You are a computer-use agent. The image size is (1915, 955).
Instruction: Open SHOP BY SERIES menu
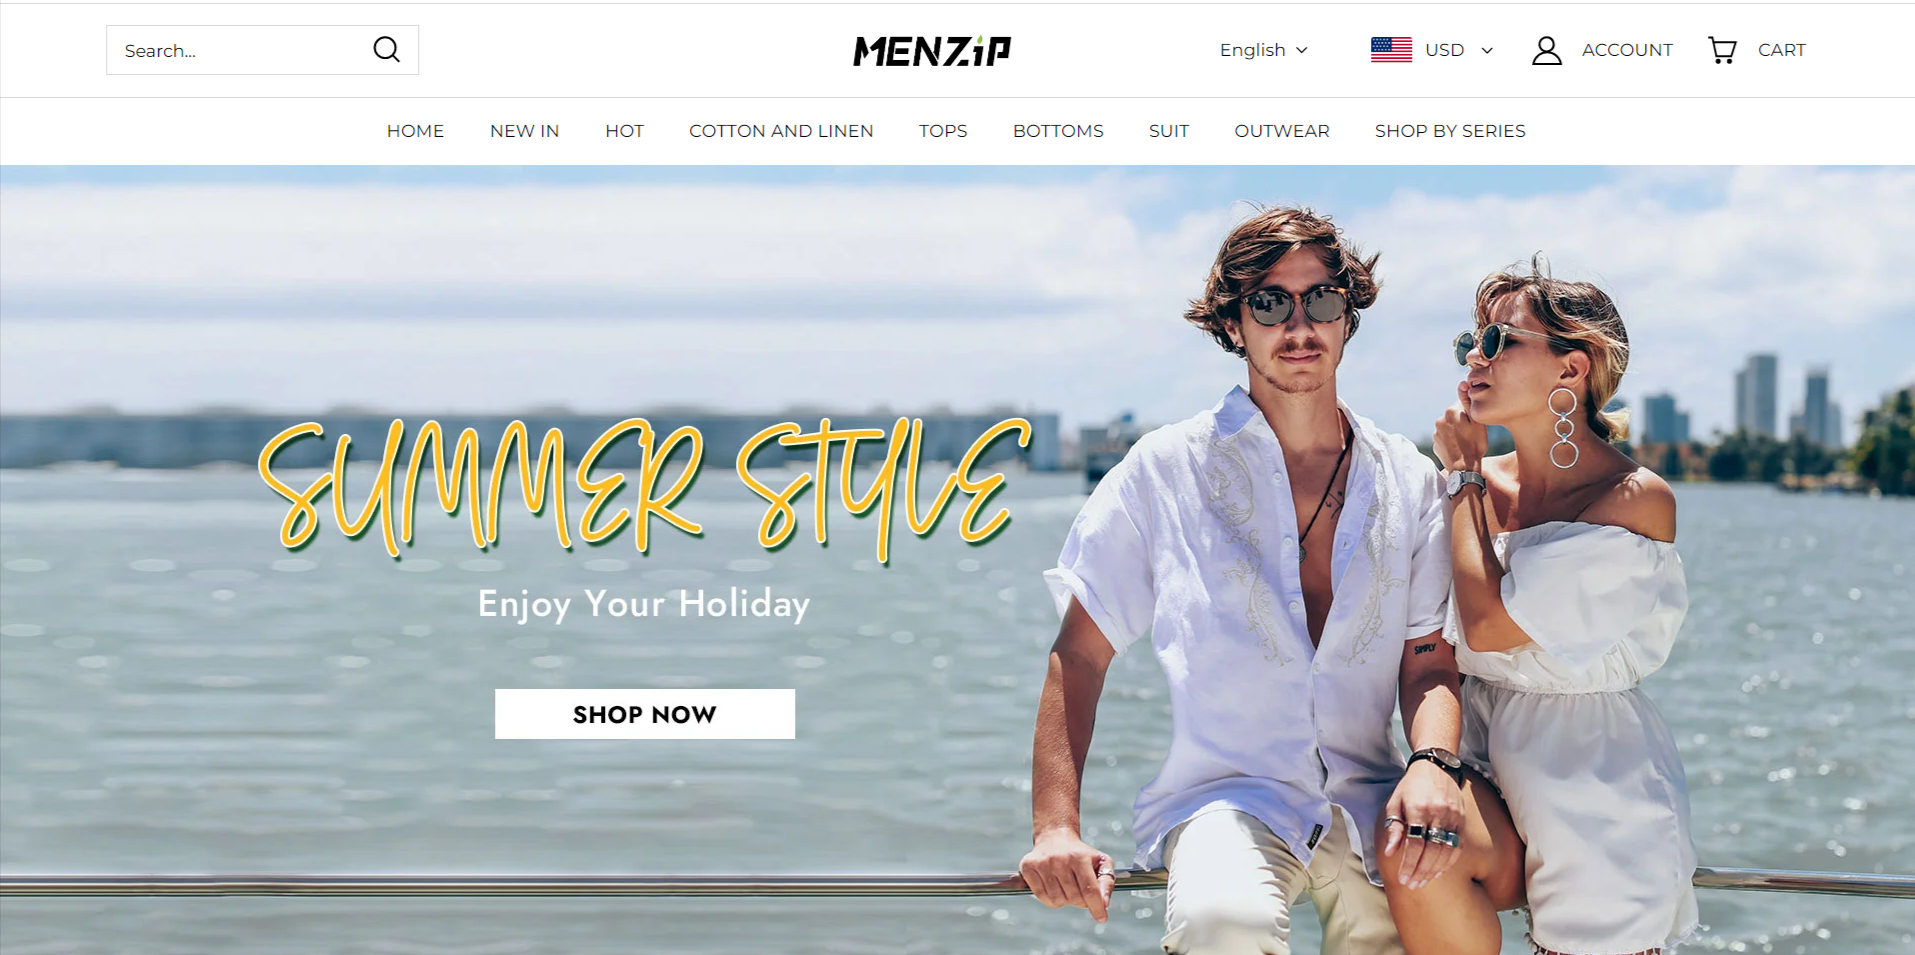[x=1450, y=131]
